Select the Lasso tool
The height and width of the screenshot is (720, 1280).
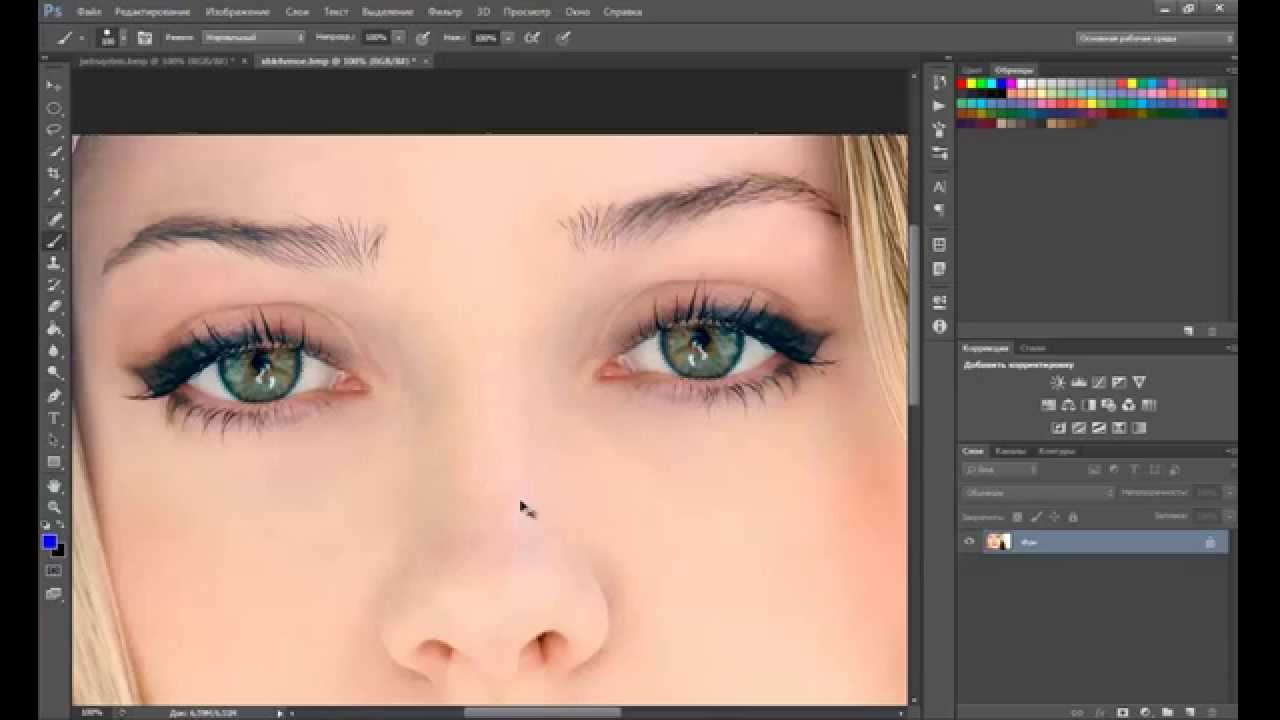[x=54, y=130]
